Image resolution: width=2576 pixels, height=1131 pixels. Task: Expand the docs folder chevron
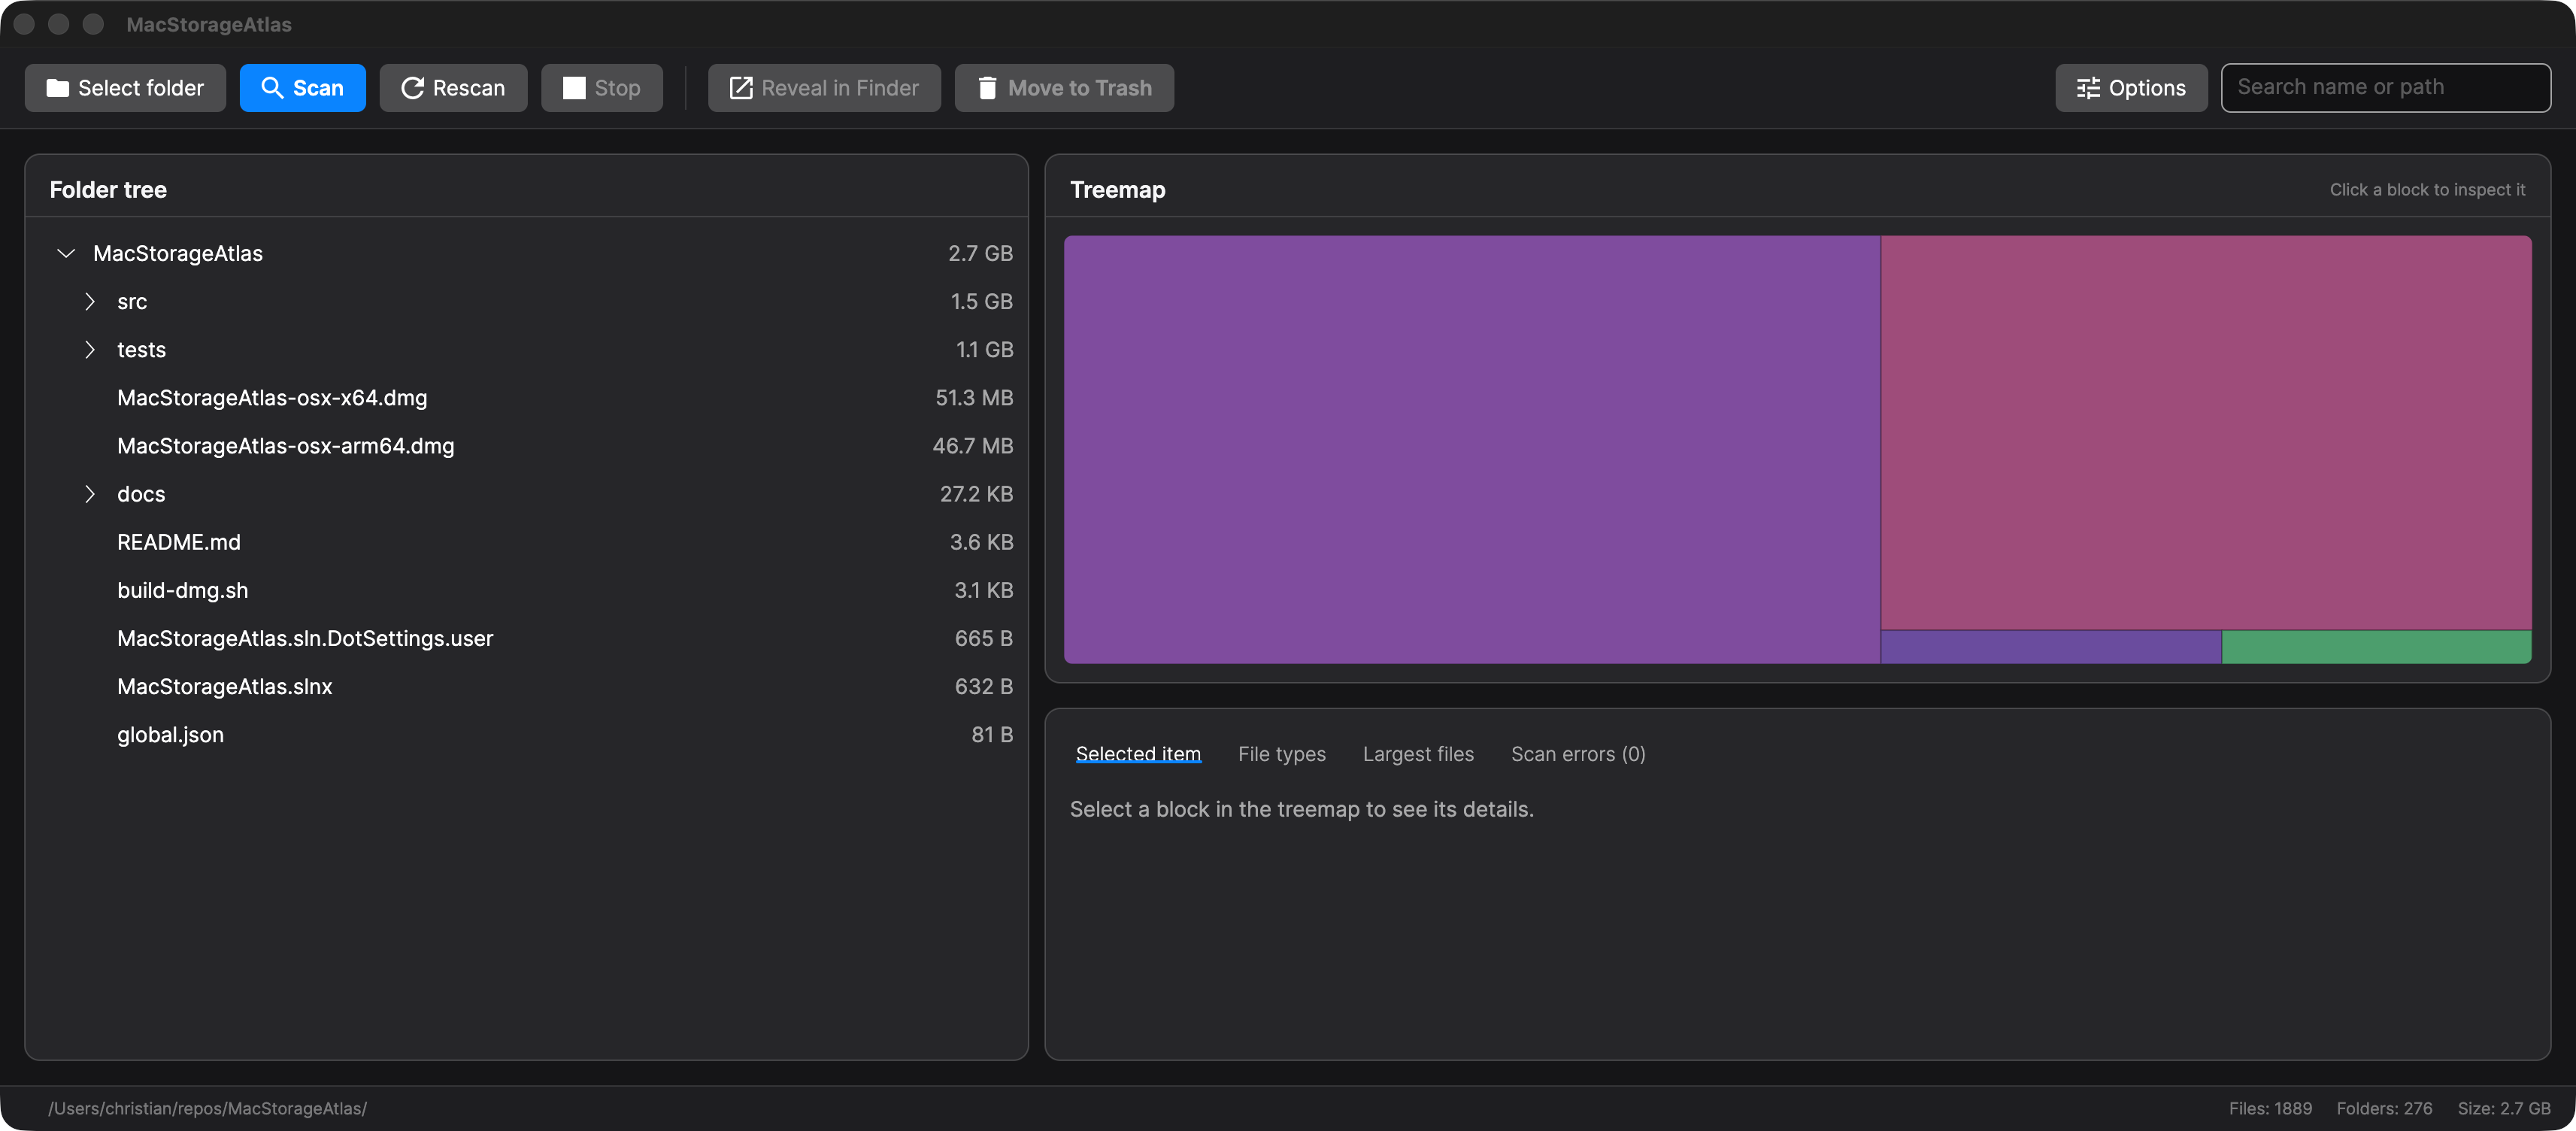(x=90, y=493)
